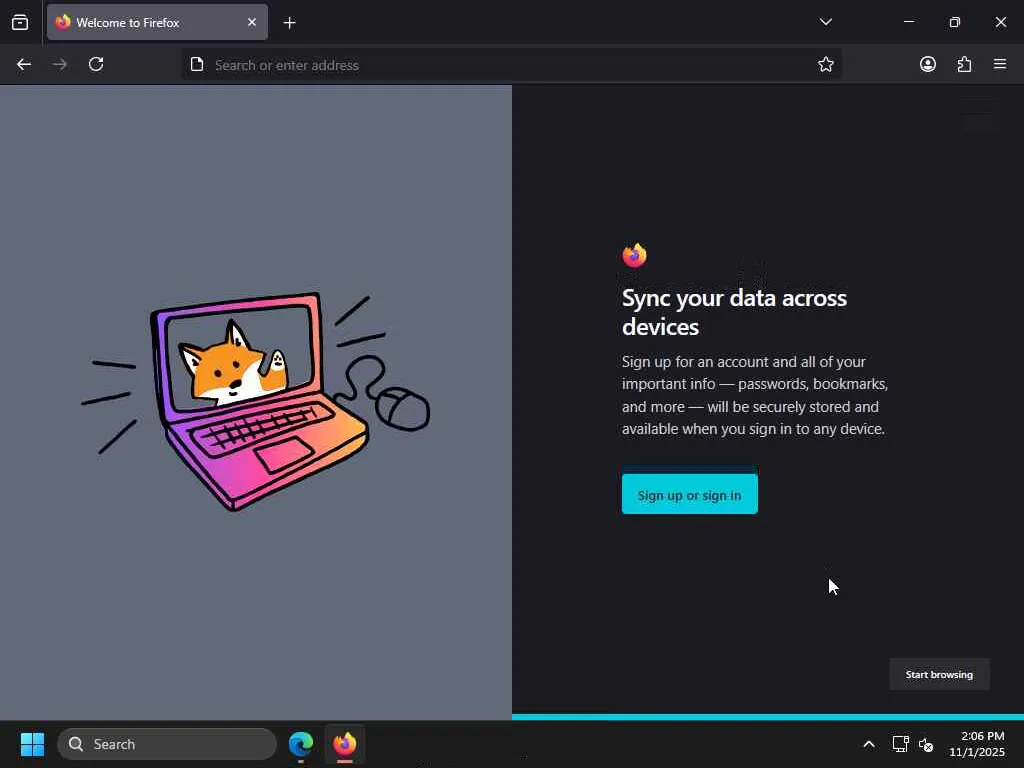Viewport: 1024px width, 768px height.
Task: Click the fox laptop illustration
Action: click(256, 401)
